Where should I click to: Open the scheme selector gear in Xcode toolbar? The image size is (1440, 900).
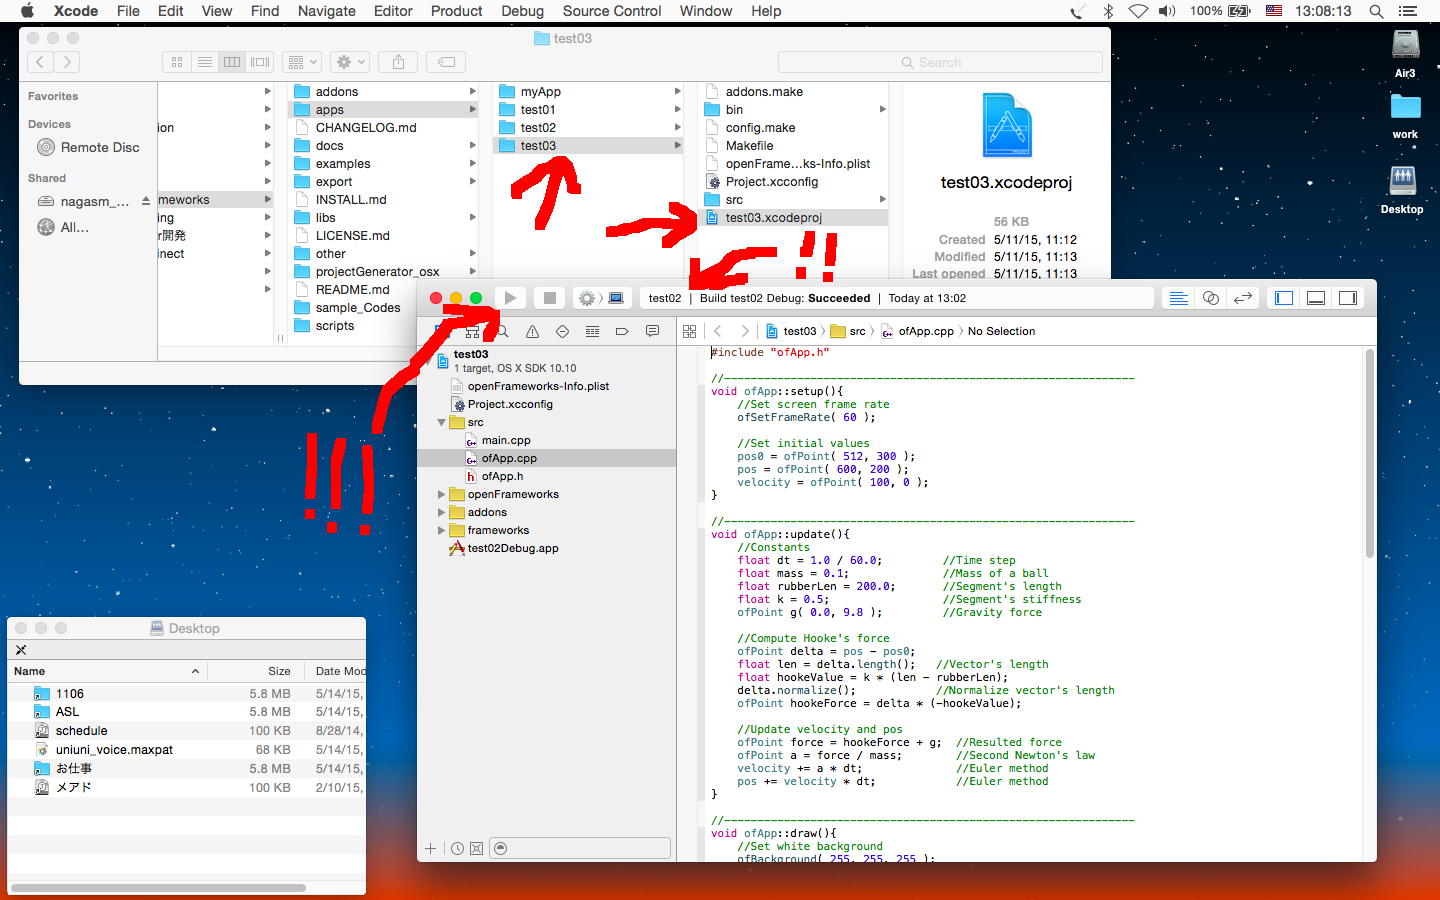click(587, 298)
